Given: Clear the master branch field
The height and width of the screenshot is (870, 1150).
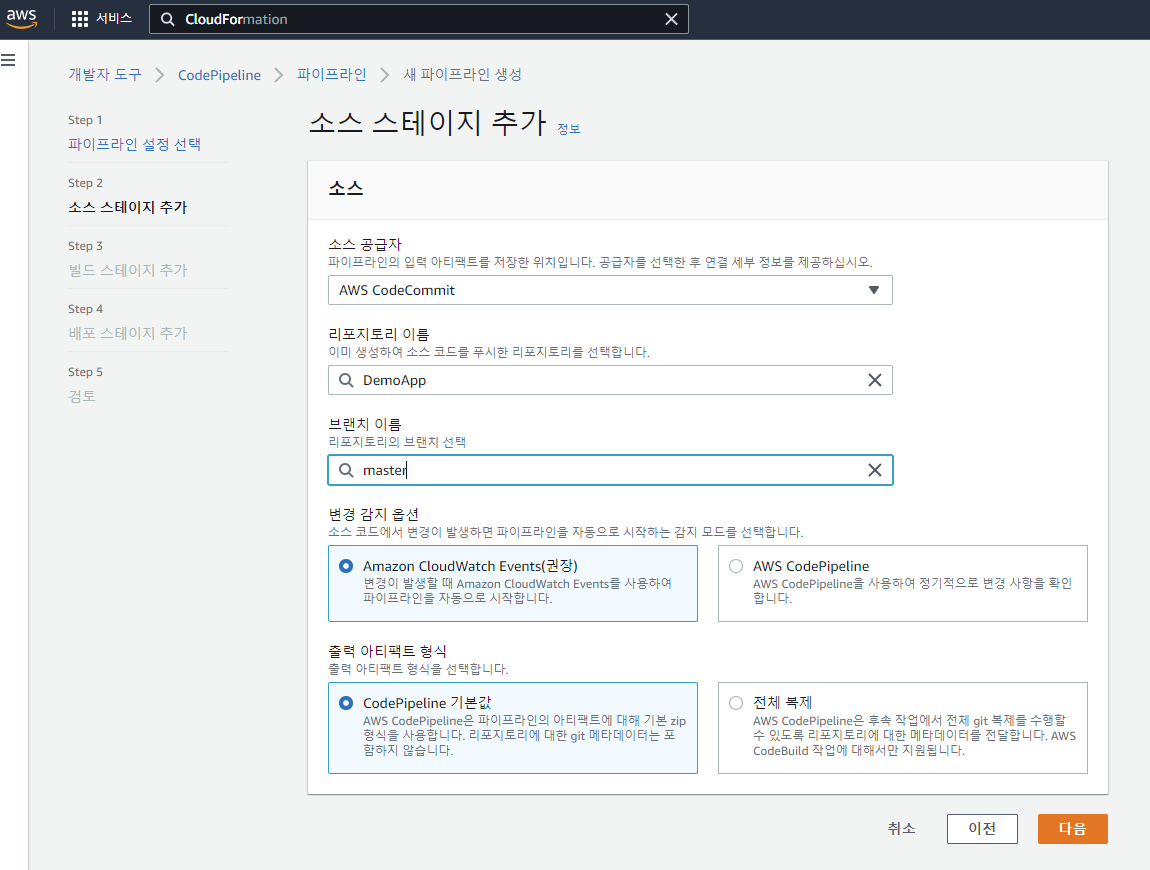Looking at the screenshot, I should [x=875, y=470].
